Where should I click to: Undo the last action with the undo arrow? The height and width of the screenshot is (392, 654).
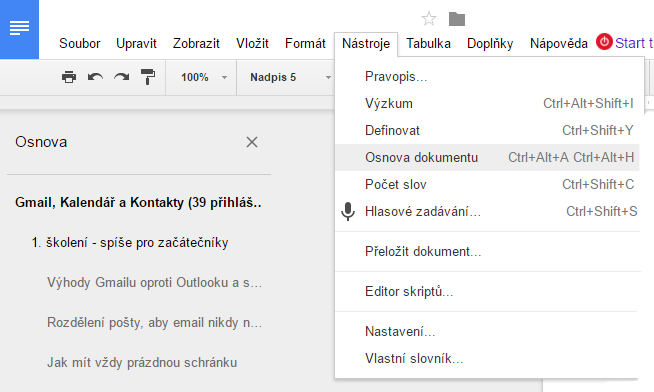95,77
